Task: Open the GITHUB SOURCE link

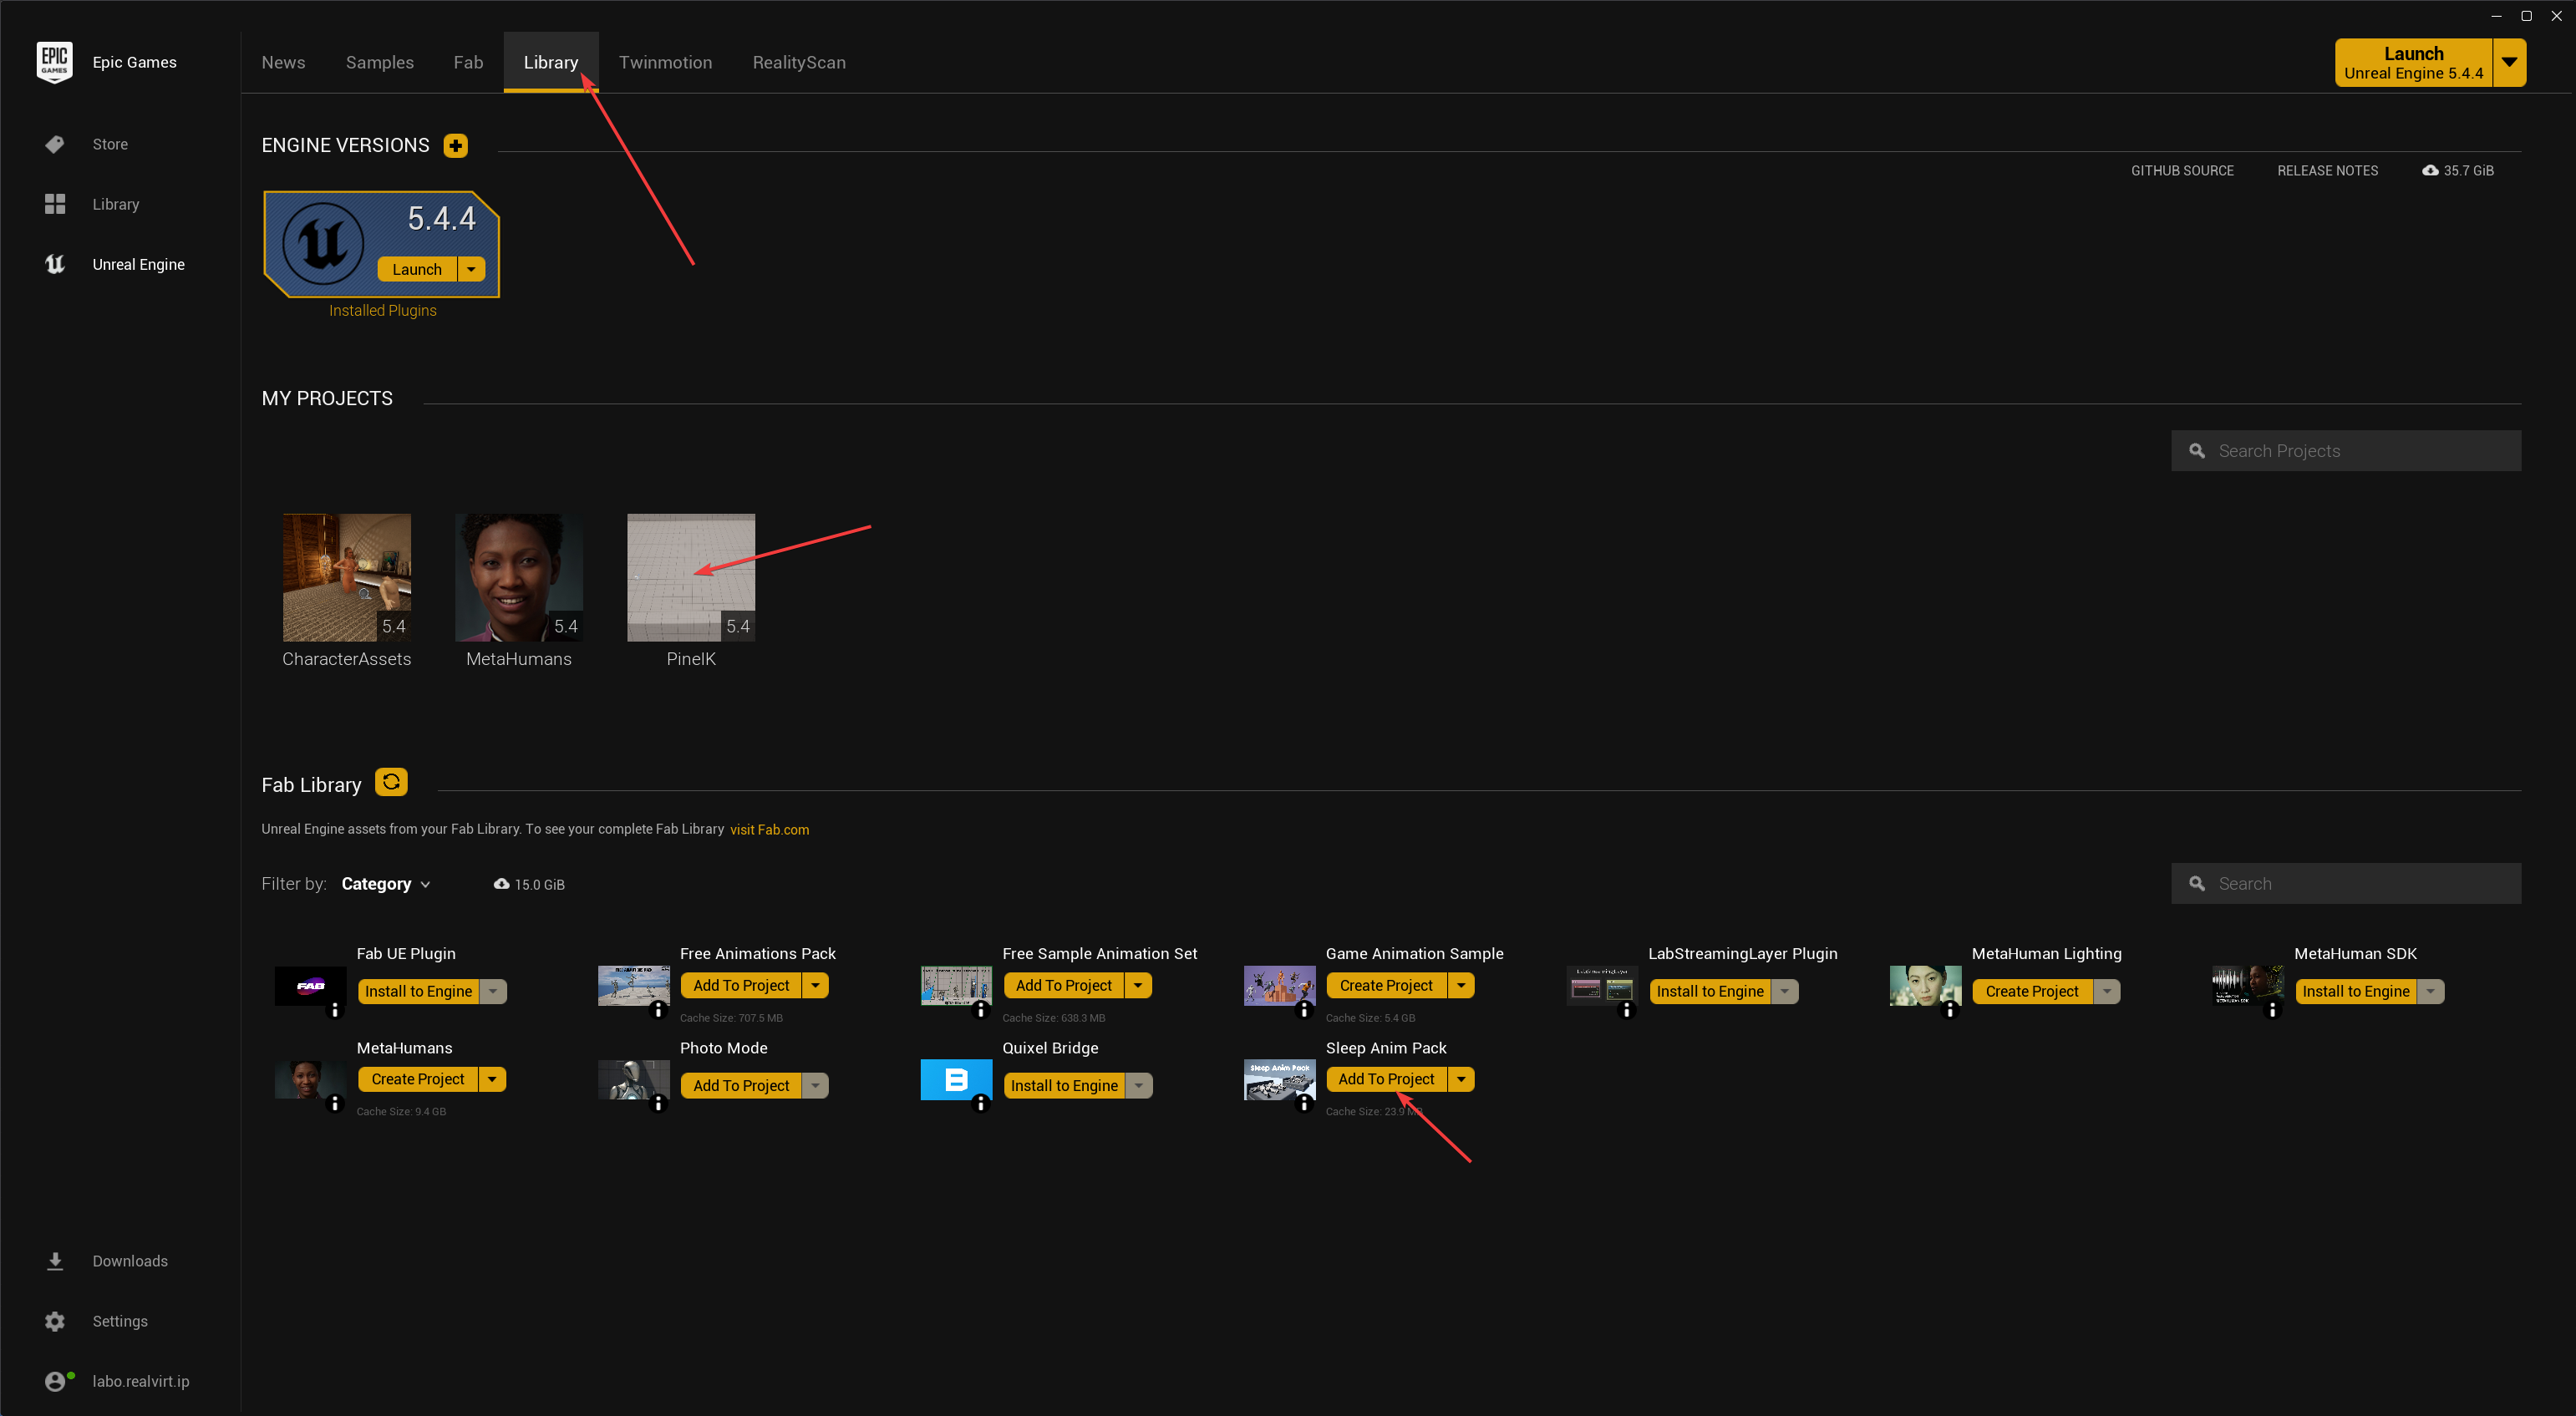Action: [x=2182, y=171]
